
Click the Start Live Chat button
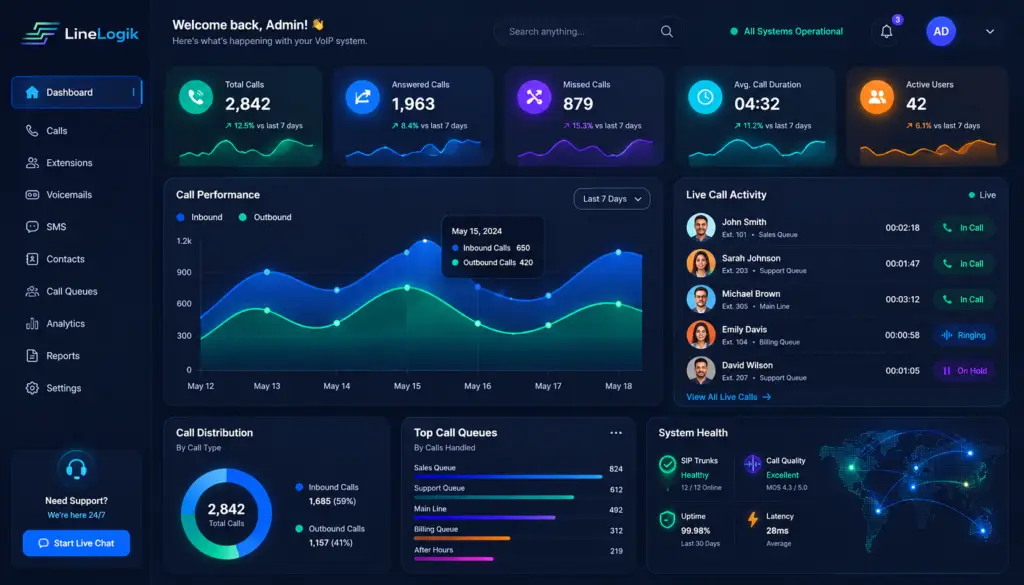pyautogui.click(x=76, y=543)
